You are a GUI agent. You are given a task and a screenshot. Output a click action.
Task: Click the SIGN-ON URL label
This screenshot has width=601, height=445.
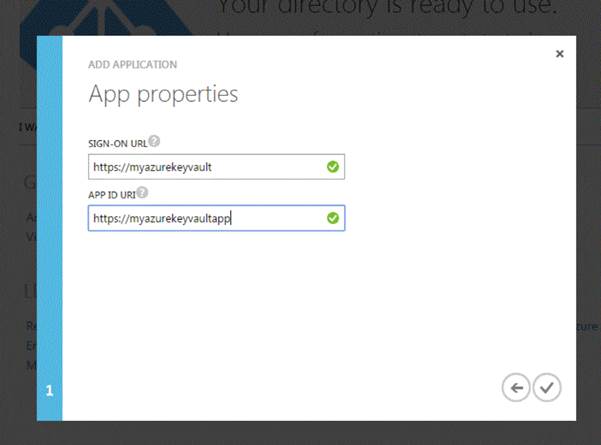click(118, 144)
